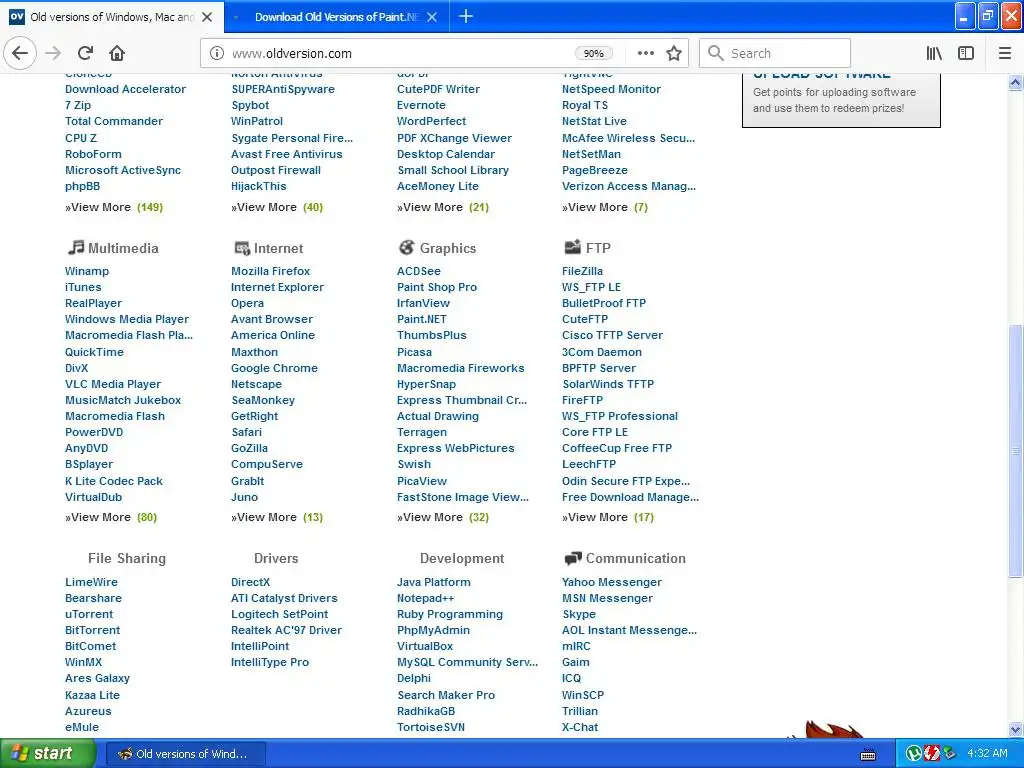
Task: Open the Winamp link
Action: tap(87, 271)
